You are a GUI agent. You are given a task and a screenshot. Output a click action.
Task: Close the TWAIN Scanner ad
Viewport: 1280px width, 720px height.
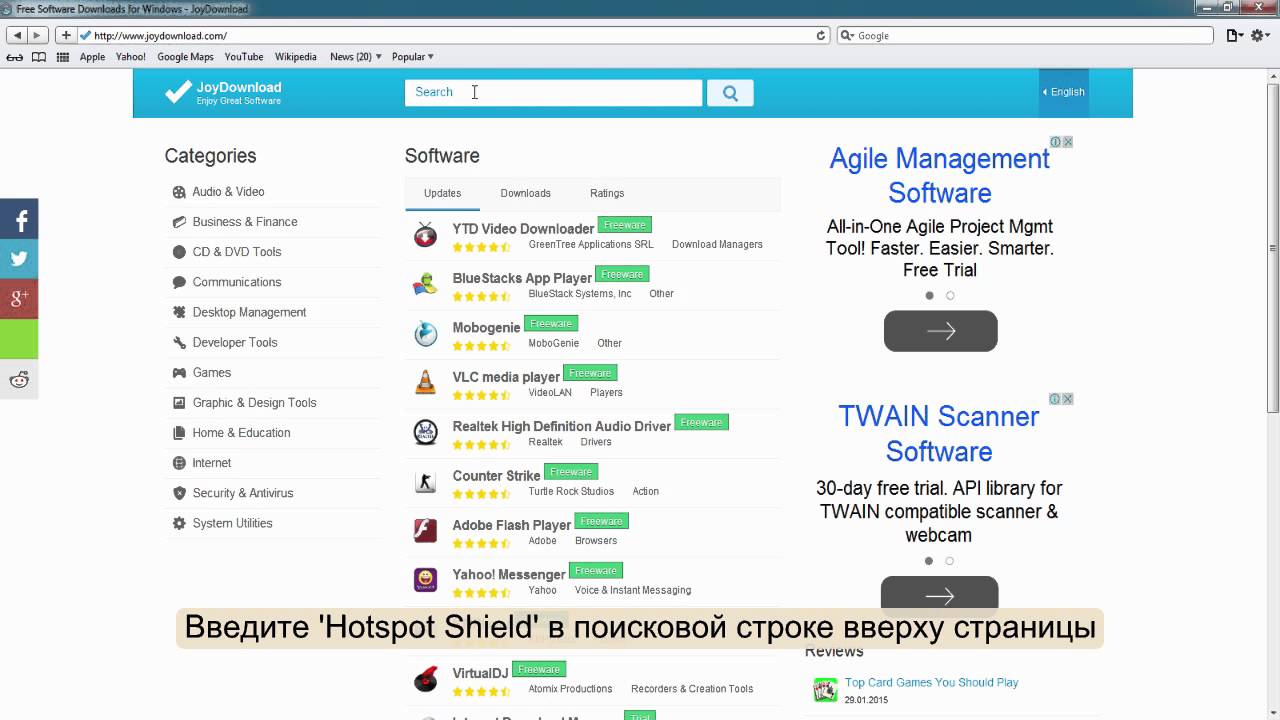[x=1068, y=399]
